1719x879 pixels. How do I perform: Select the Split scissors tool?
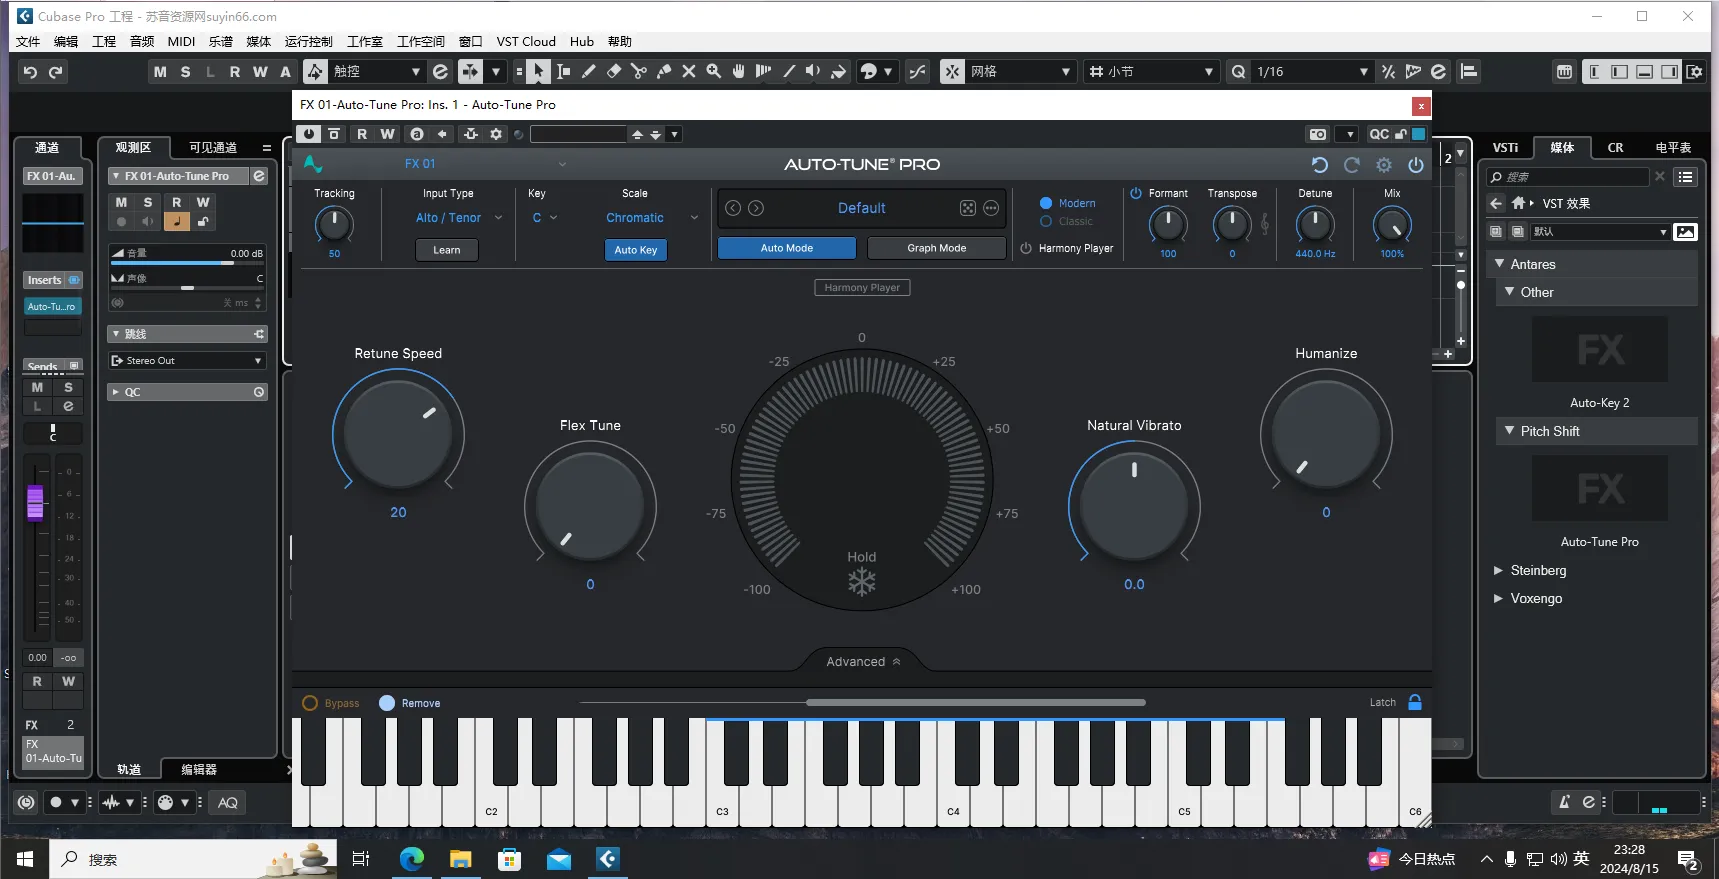coord(639,71)
